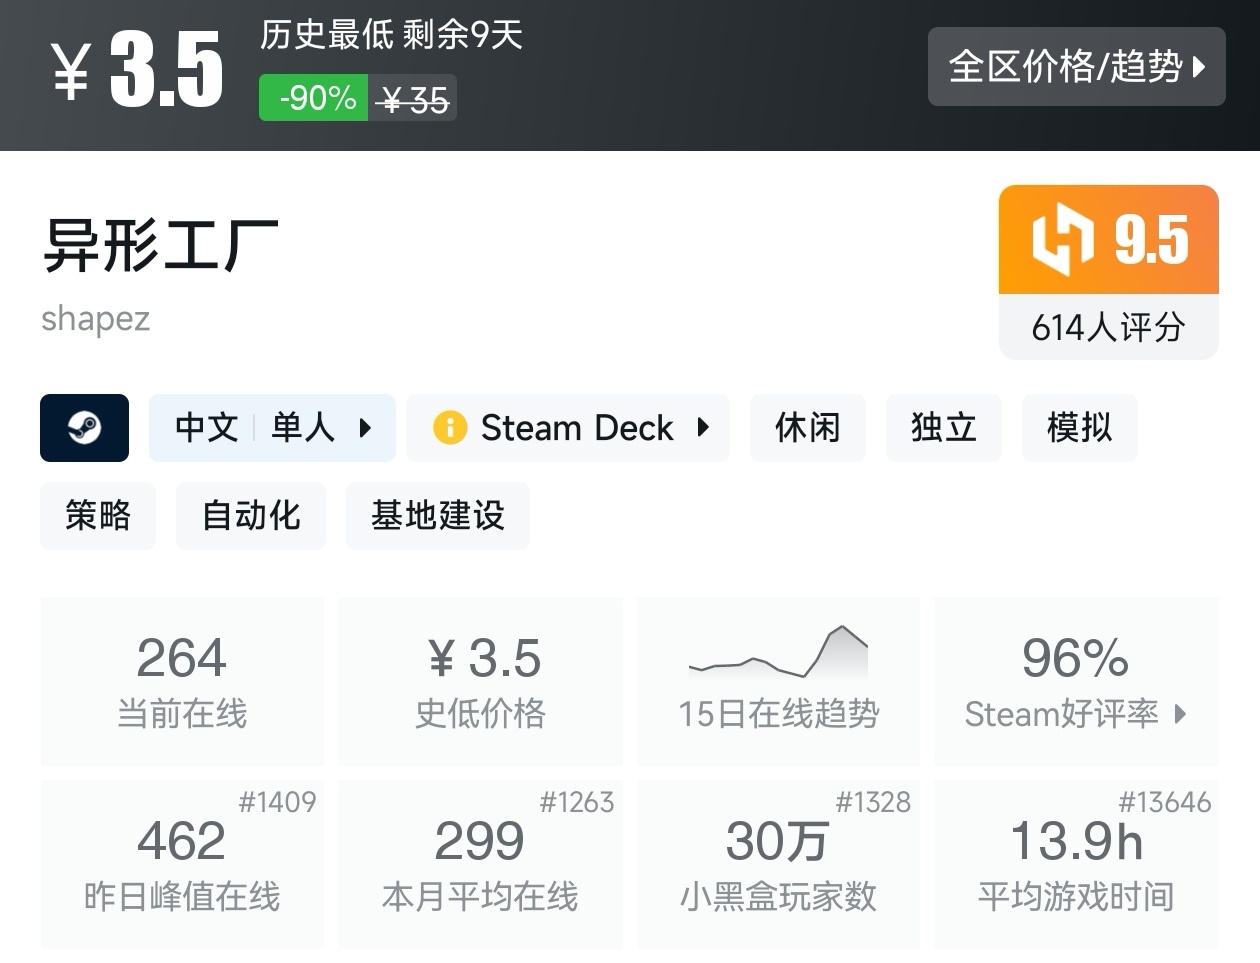View the 614人评分 rating count

click(x=1109, y=327)
